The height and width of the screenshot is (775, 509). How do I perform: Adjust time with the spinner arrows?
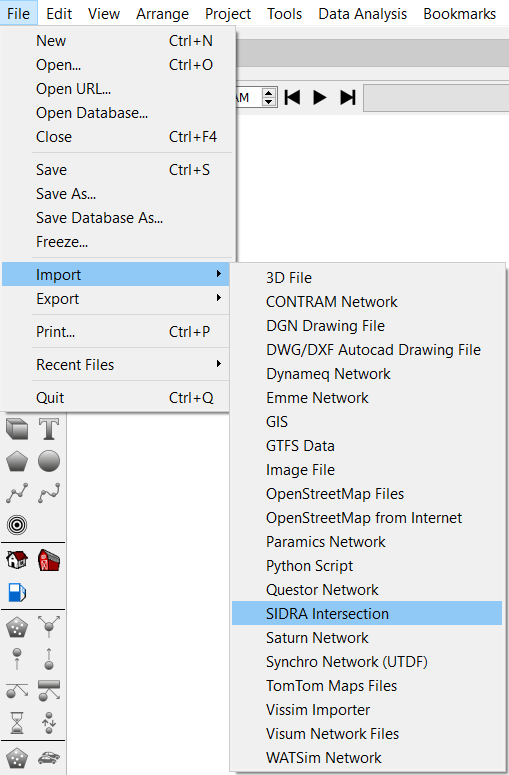[268, 97]
